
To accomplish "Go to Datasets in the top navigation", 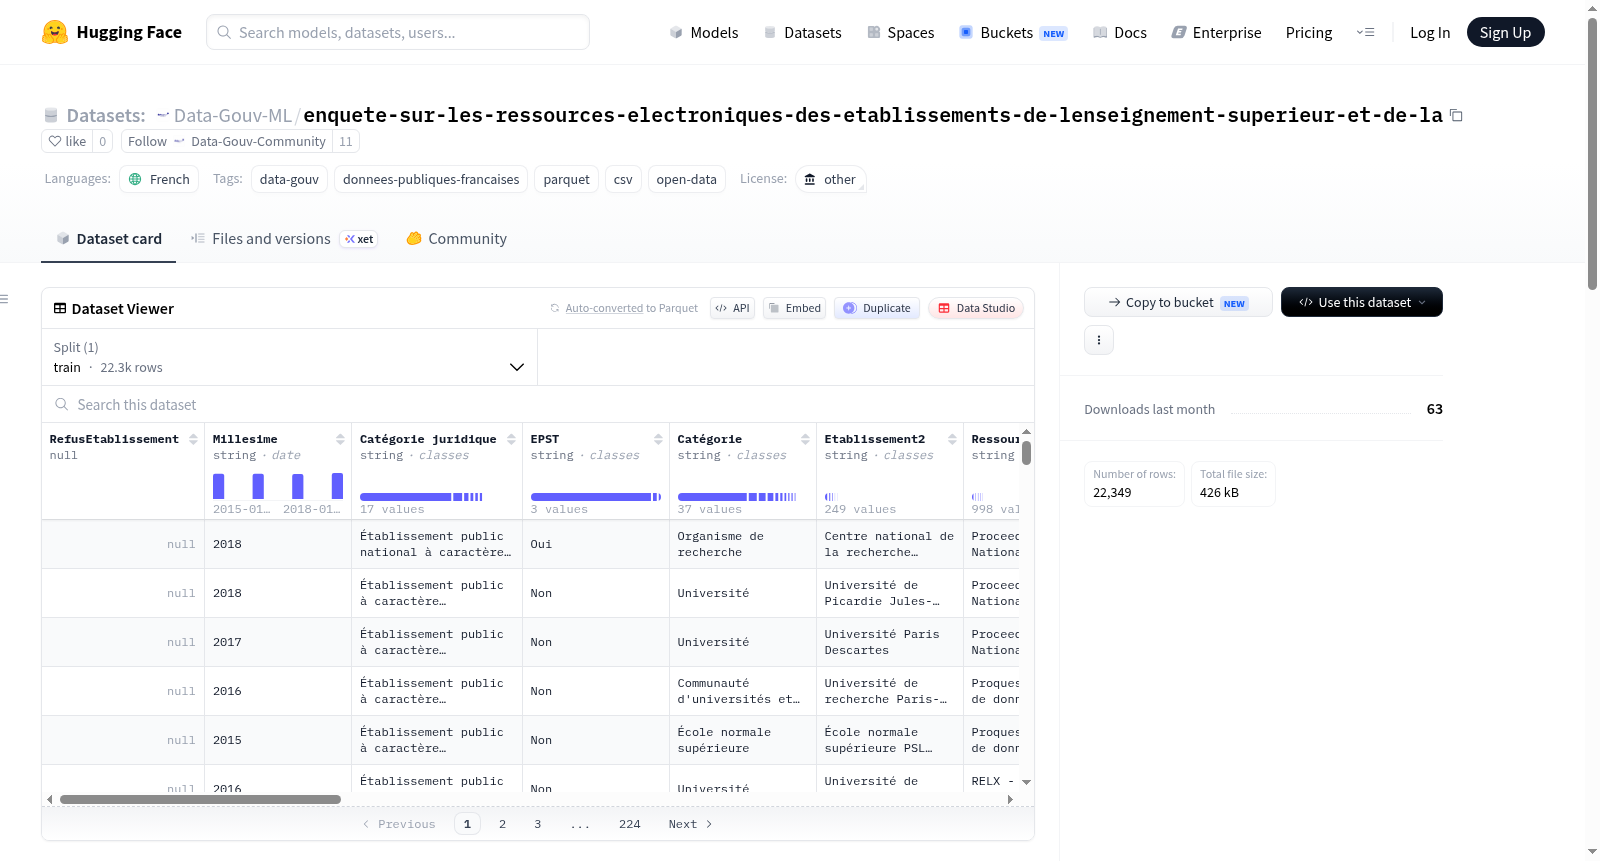I will pos(802,33).
